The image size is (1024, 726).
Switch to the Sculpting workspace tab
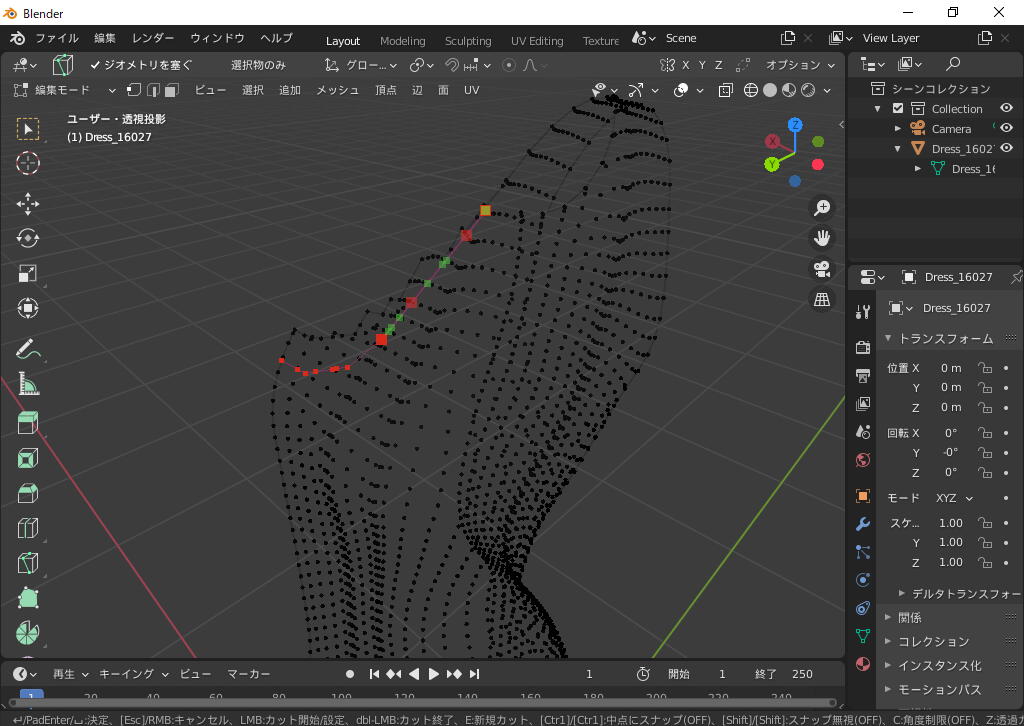point(468,40)
